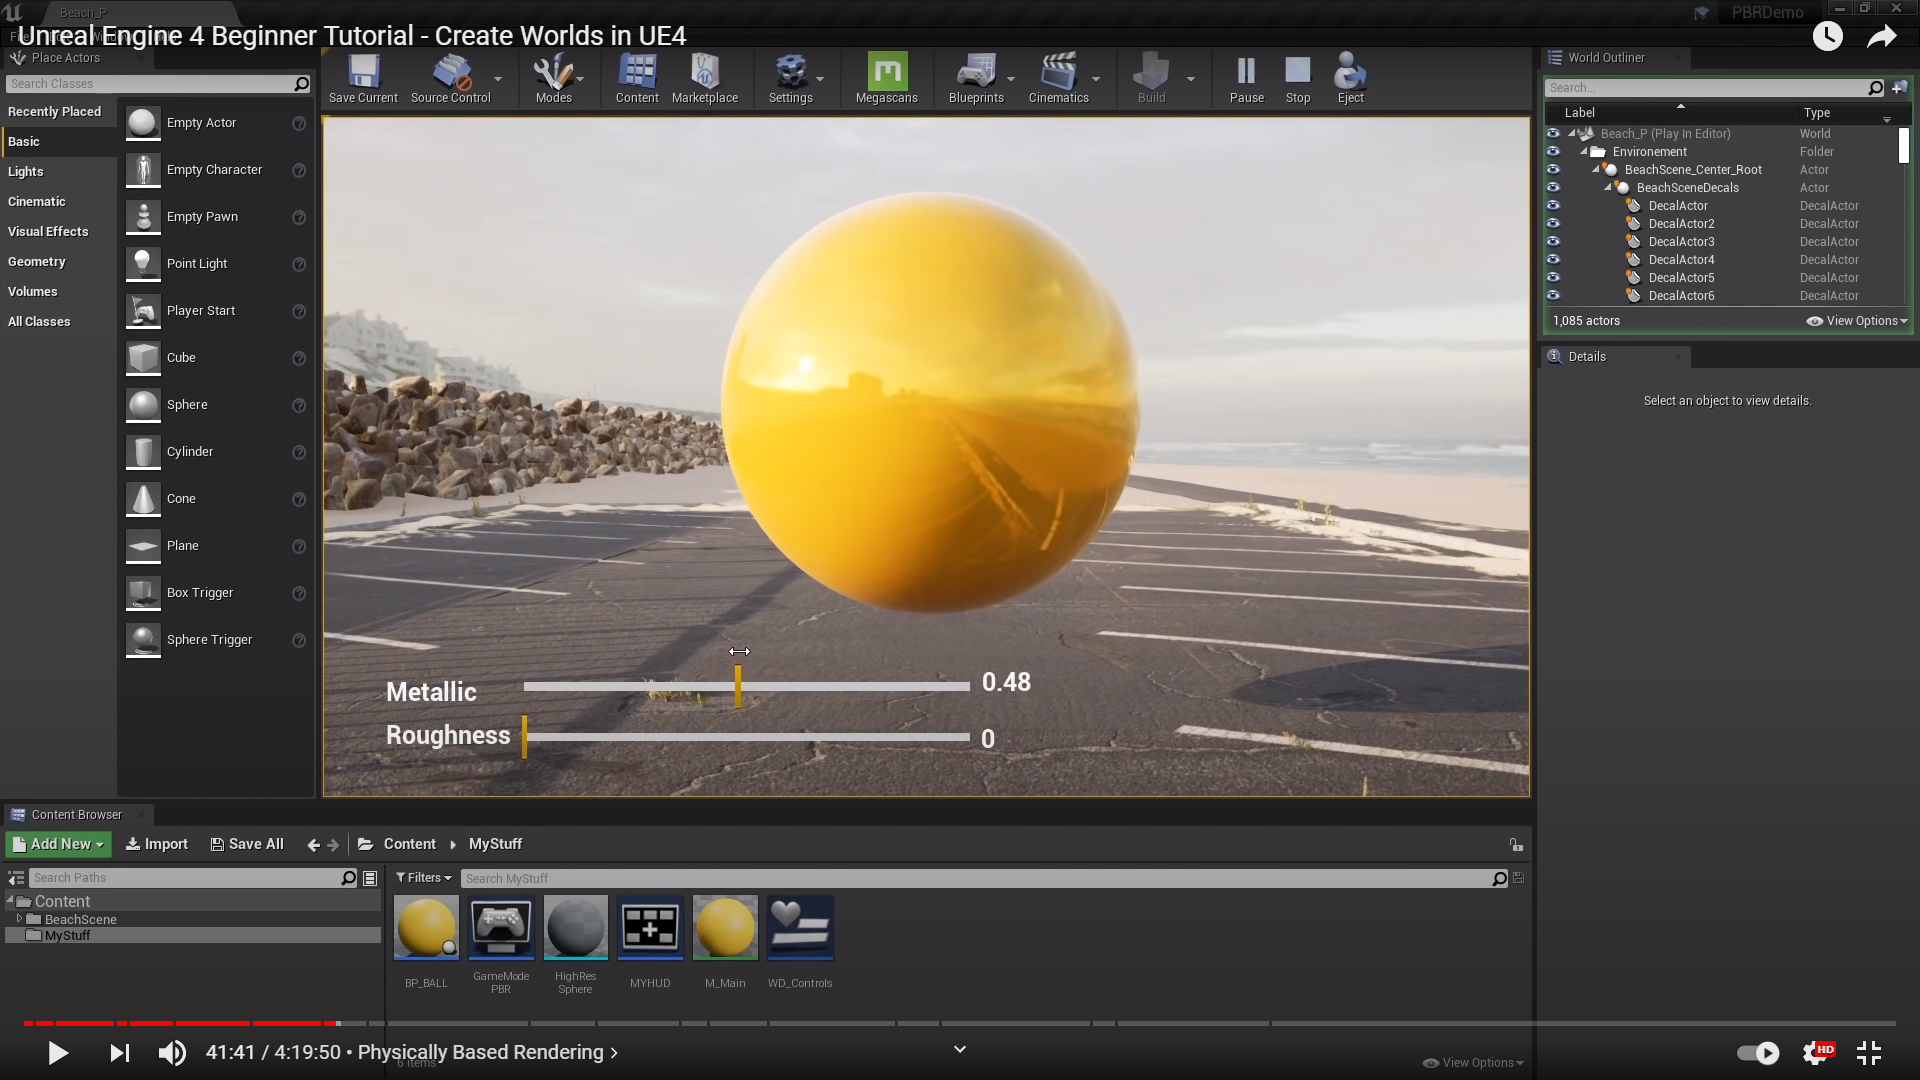Toggle visibility of DecalActor3 in the outliner
The image size is (1920, 1080).
(x=1553, y=242)
